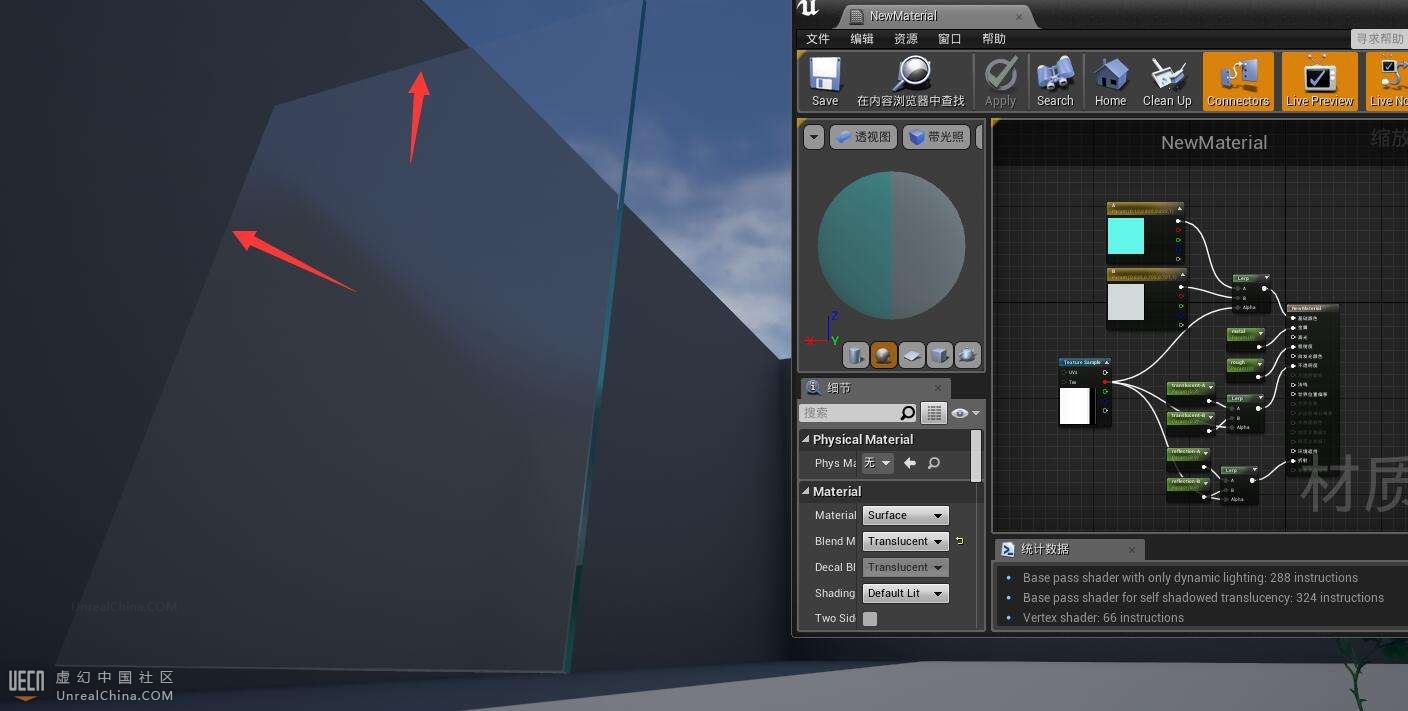Use selected physical material arrow
Screen dimensions: 1408x711
pyautogui.click(x=909, y=463)
